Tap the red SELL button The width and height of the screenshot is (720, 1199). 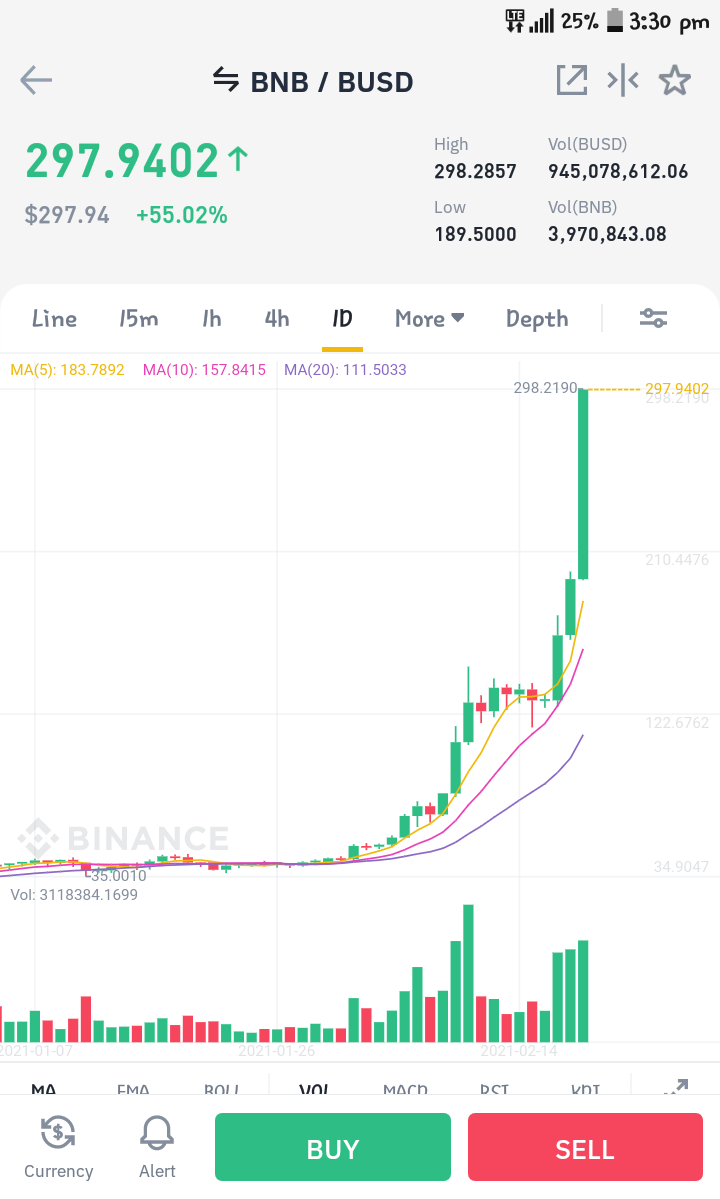click(x=585, y=1147)
